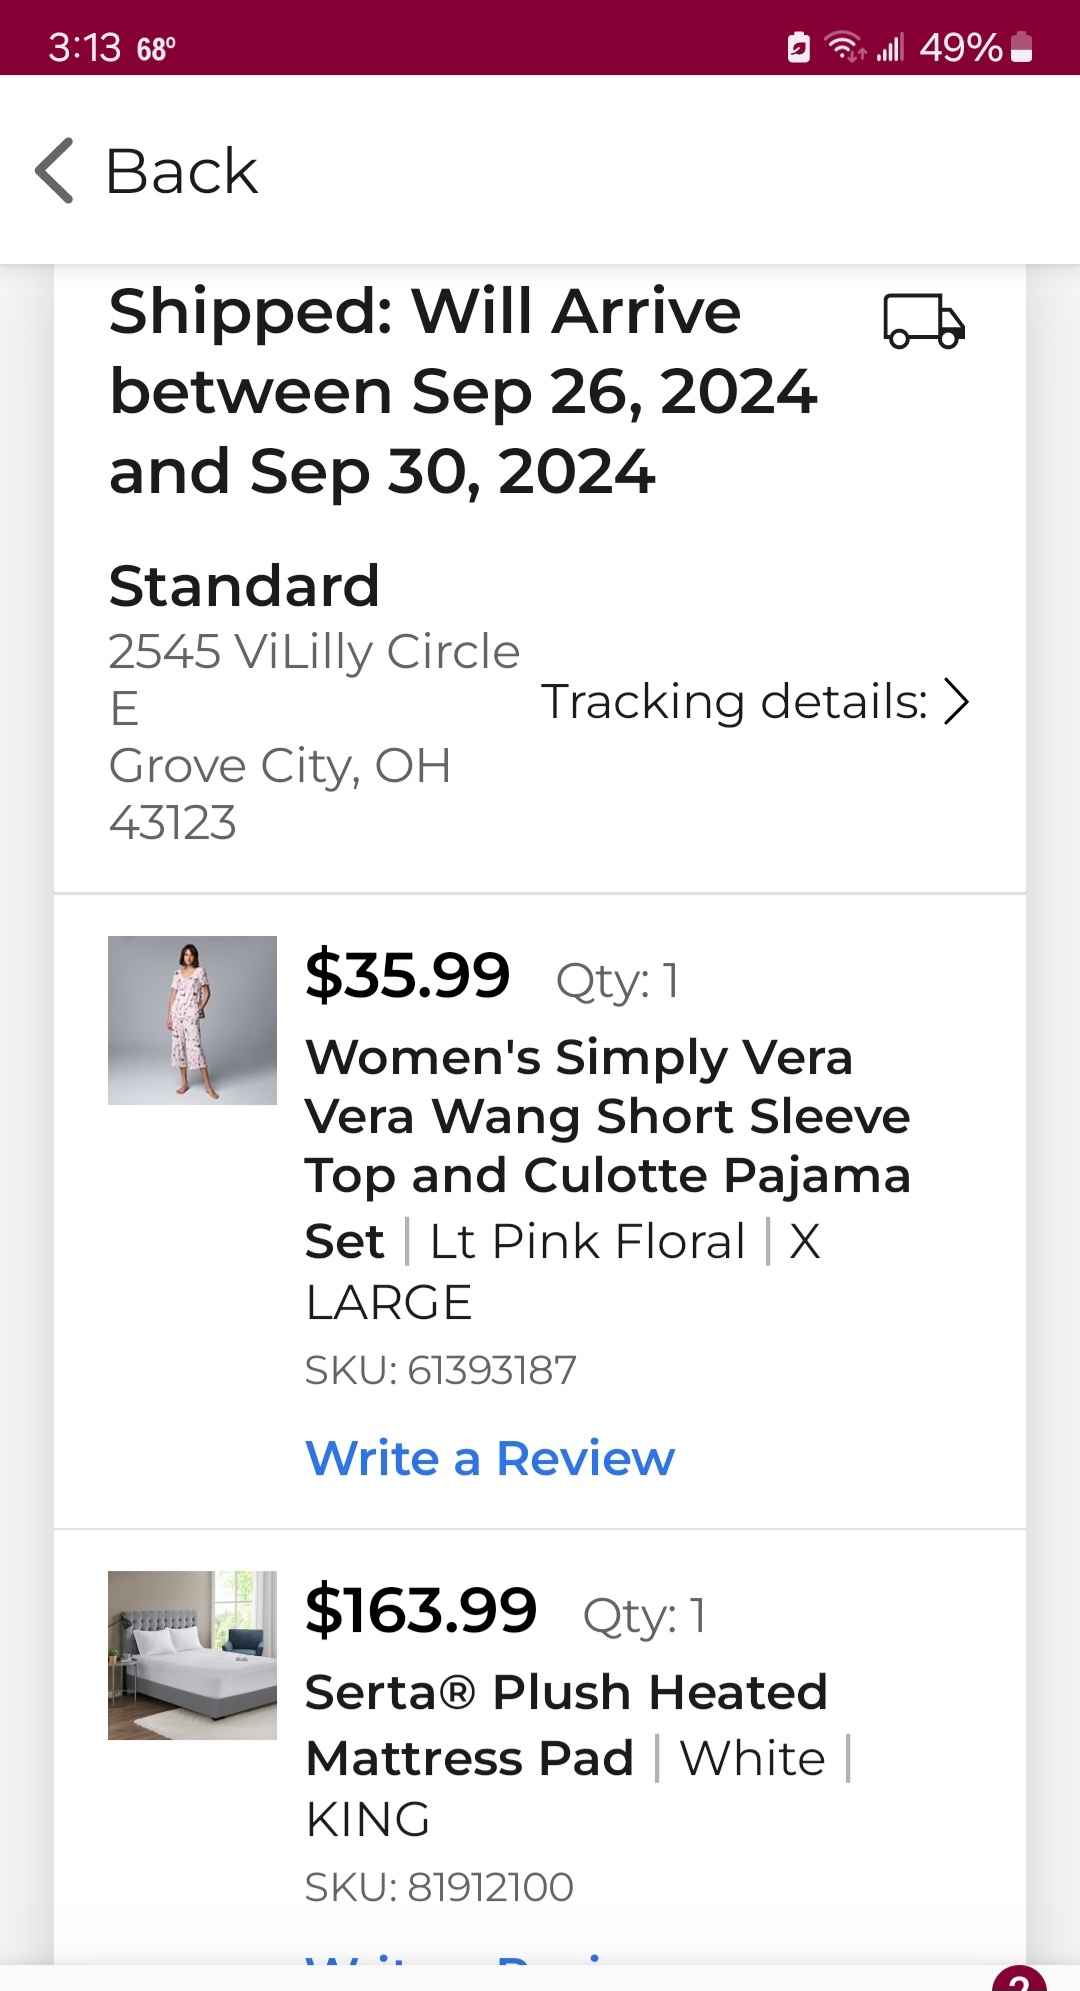Tap the cellular signal bars icon
This screenshot has width=1080, height=1991.
tap(890, 47)
